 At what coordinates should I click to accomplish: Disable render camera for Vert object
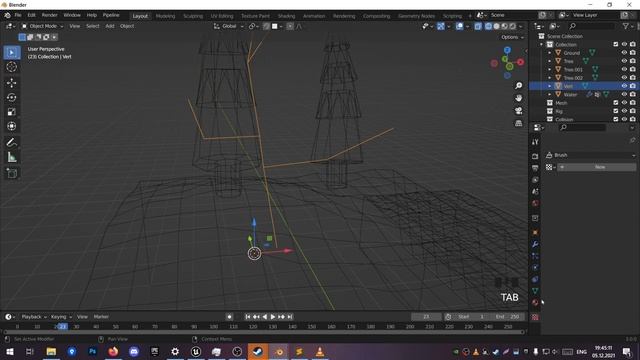pos(633,86)
